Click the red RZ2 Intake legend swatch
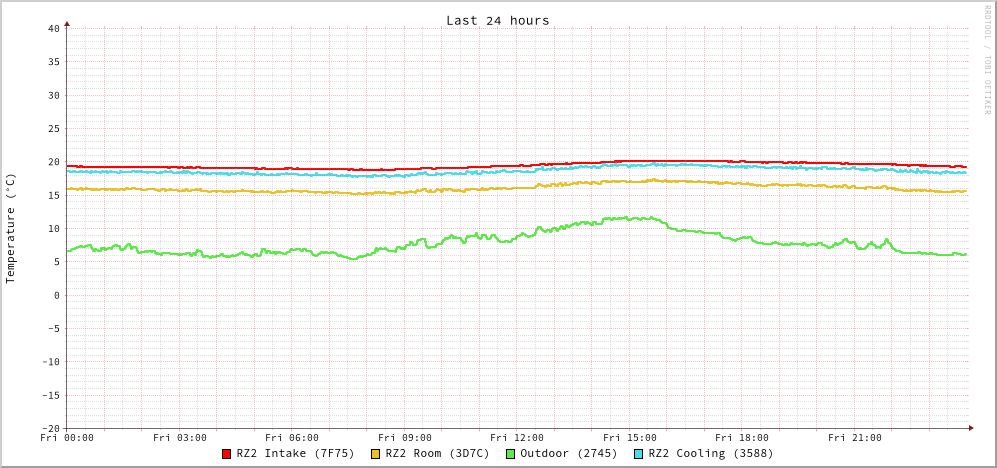 point(227,454)
